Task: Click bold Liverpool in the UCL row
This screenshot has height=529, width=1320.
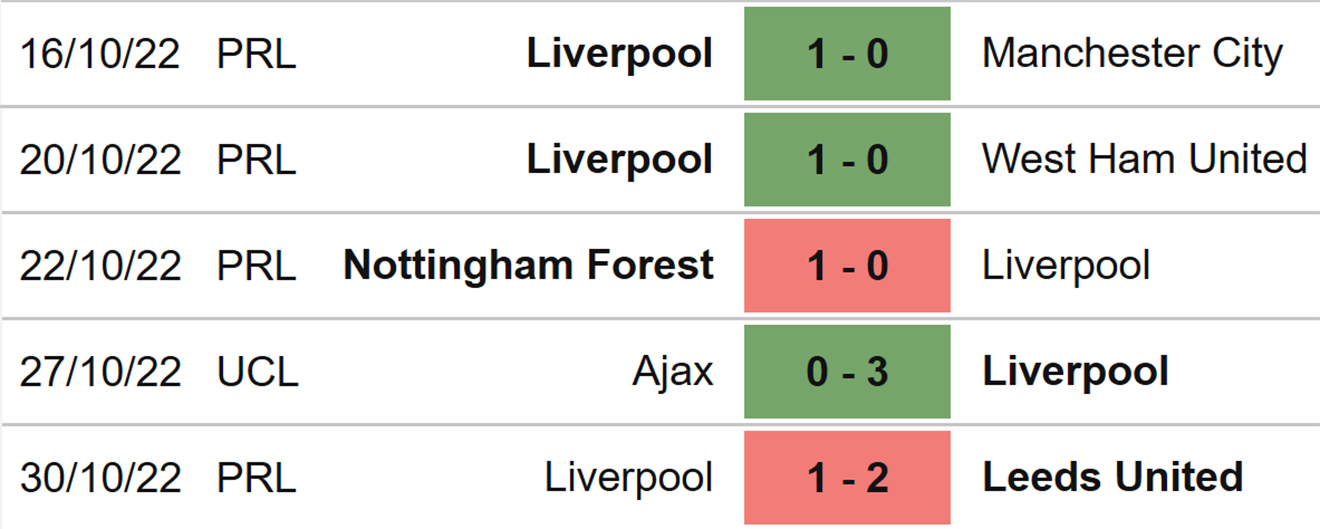Action: pos(1075,372)
